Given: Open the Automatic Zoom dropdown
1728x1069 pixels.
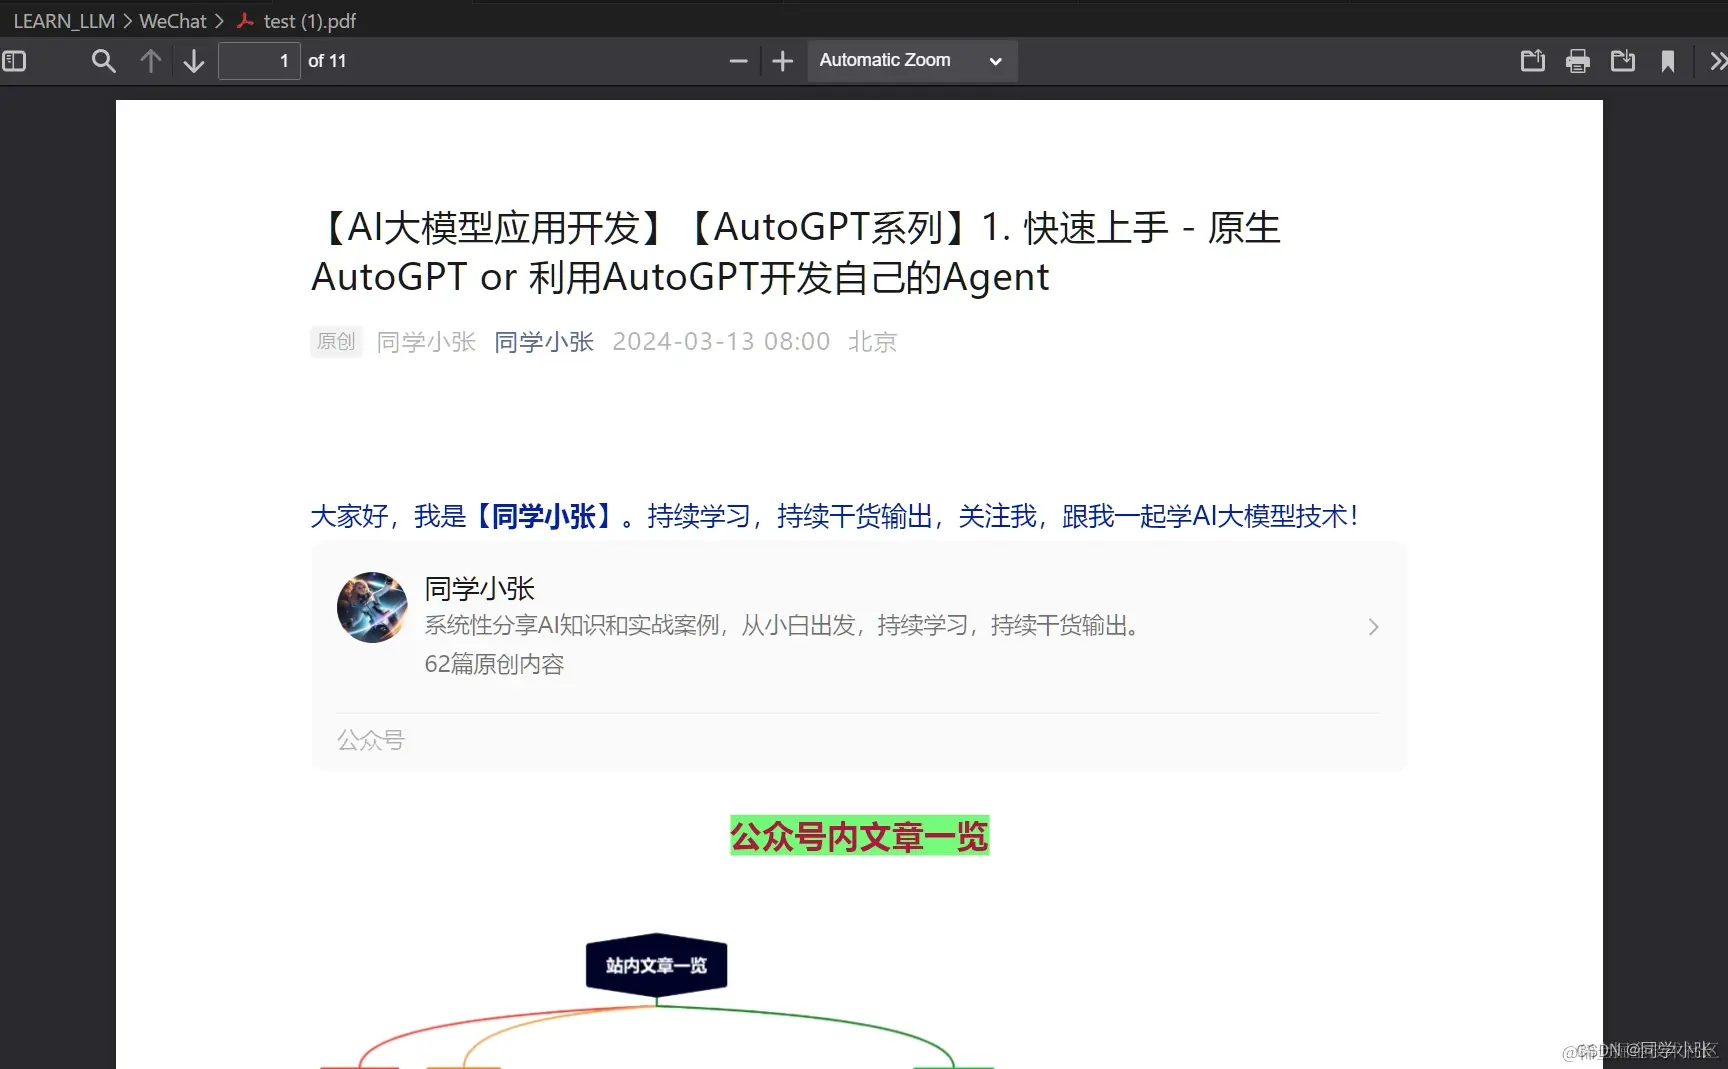Looking at the screenshot, I should coord(911,60).
